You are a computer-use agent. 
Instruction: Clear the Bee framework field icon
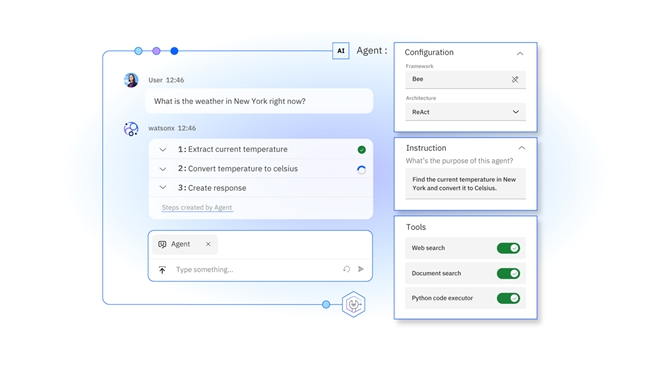pyautogui.click(x=515, y=79)
